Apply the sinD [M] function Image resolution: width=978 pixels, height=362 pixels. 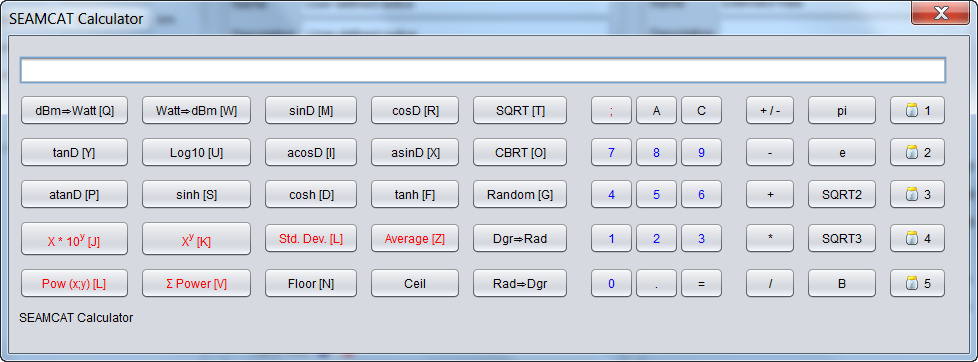pos(311,110)
